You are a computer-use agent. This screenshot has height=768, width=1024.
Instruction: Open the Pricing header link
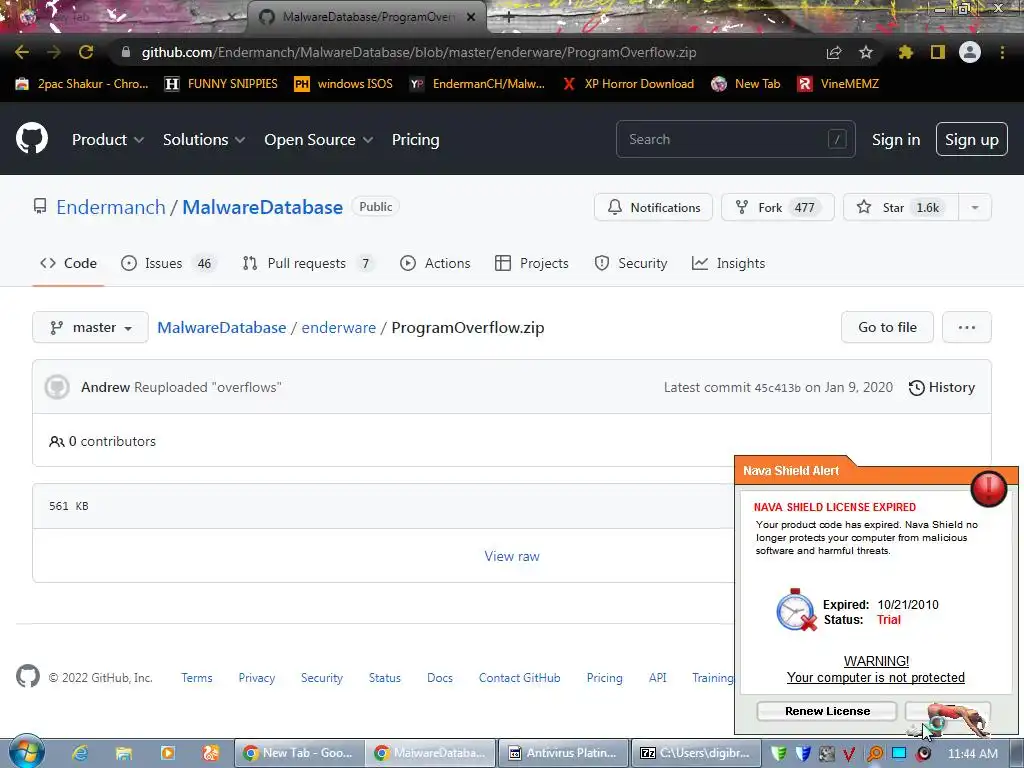click(x=415, y=139)
